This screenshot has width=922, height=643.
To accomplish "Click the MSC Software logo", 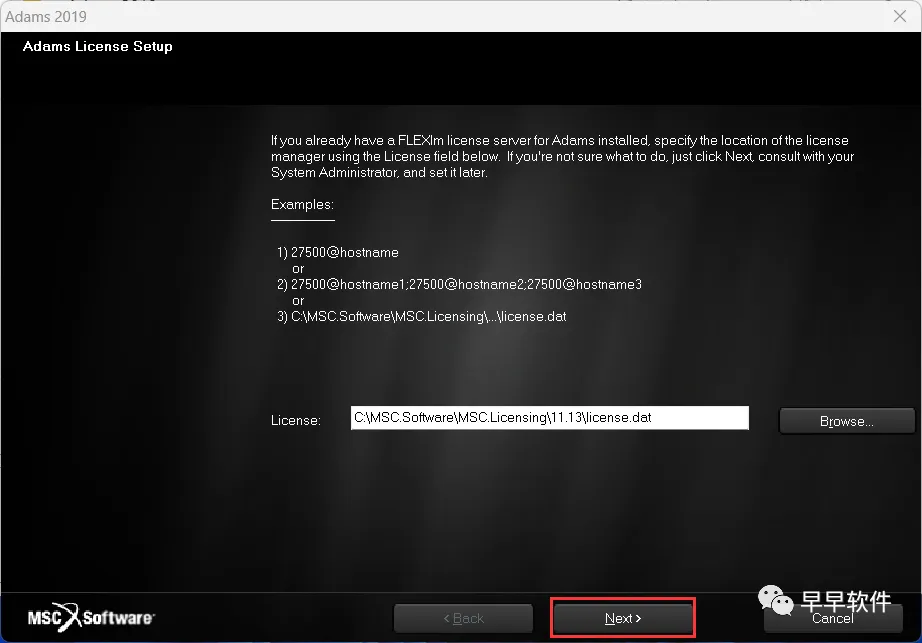I will pyautogui.click(x=91, y=617).
